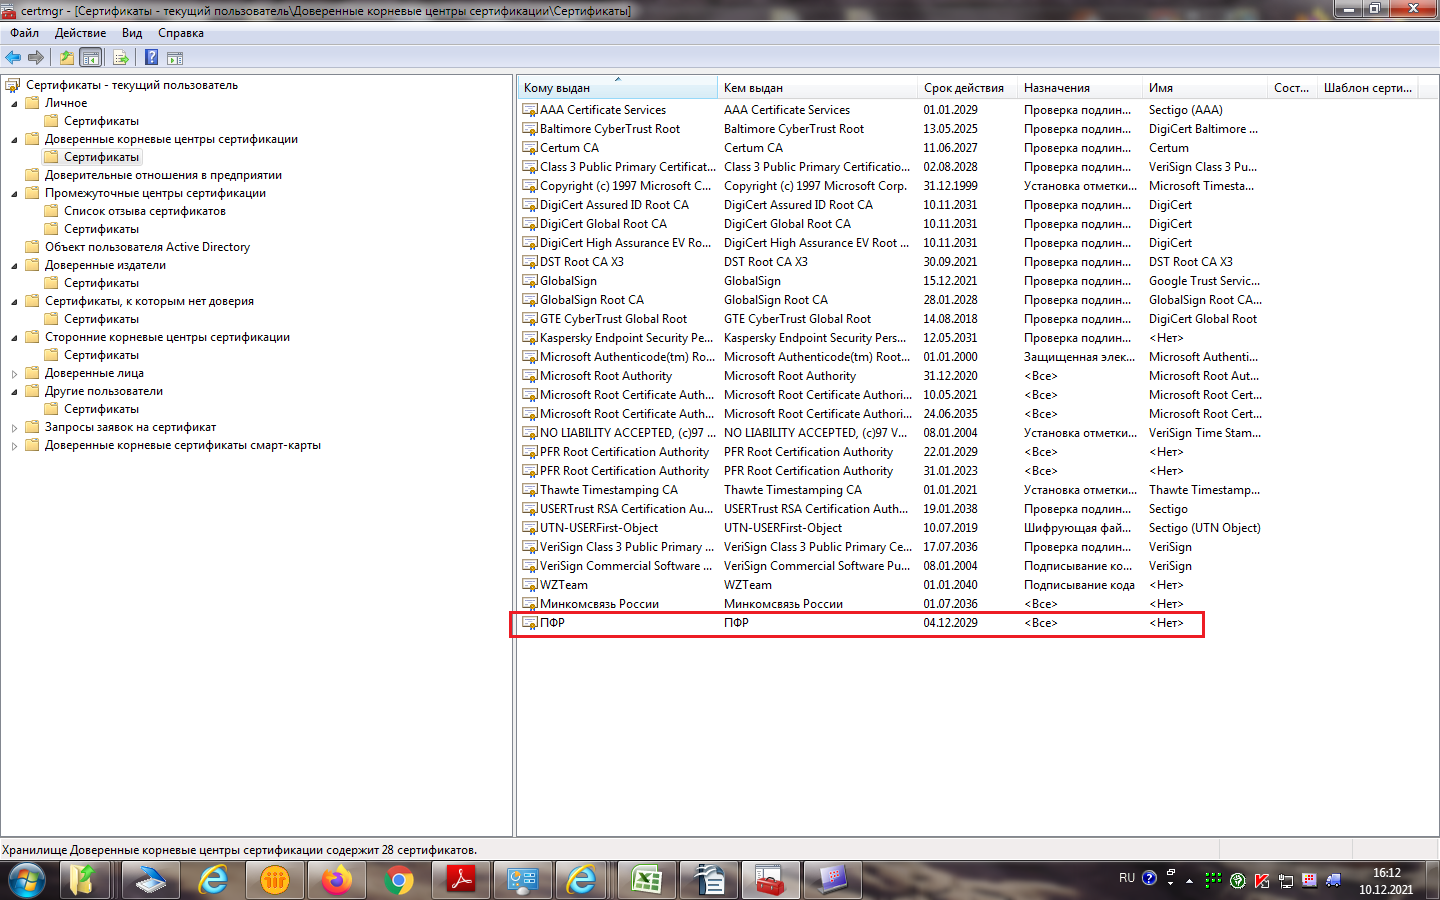
Task: Open the Файл menu
Action: pos(25,33)
